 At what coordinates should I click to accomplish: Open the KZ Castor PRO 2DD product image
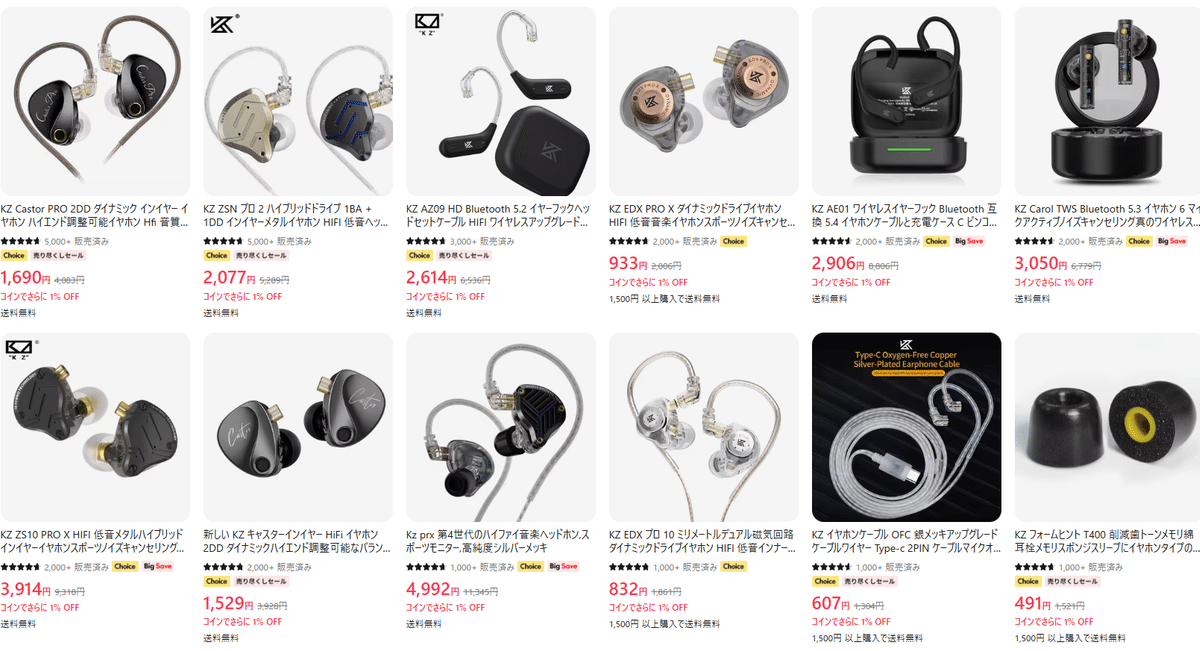pos(95,101)
